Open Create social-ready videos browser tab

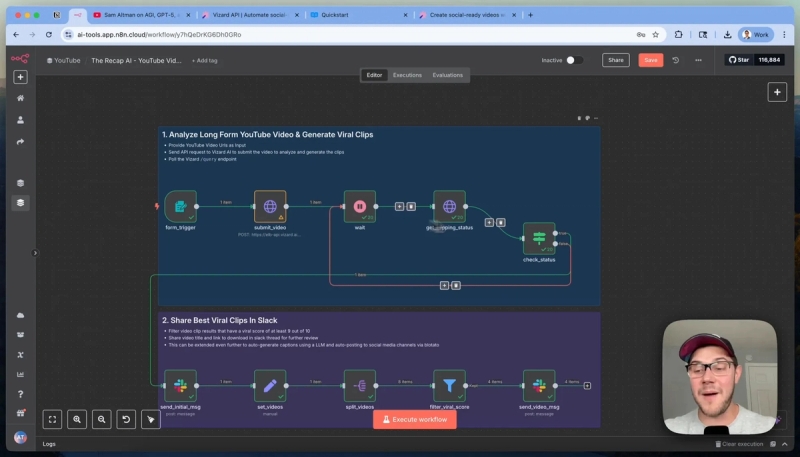(467, 15)
